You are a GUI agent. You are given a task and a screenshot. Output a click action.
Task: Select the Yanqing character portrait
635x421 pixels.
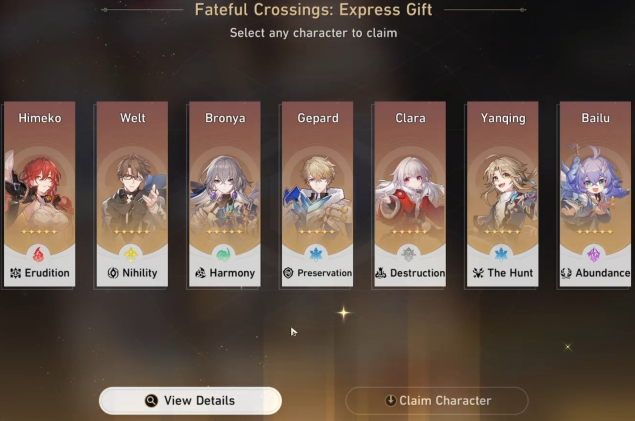click(503, 192)
